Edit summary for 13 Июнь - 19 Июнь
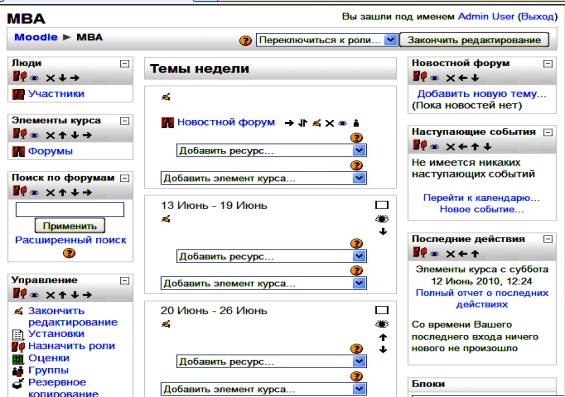This screenshot has height=397, width=565. click(x=166, y=219)
